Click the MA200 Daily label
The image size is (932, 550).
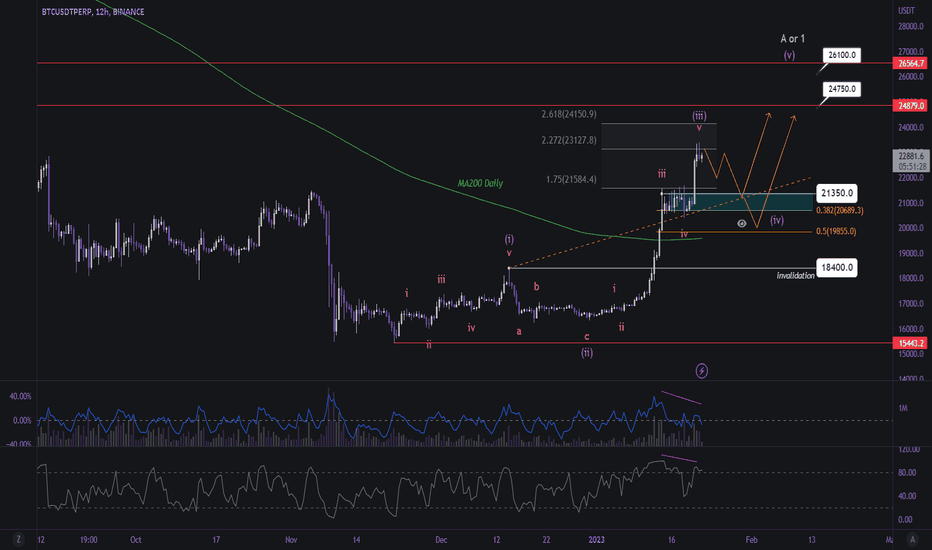(x=480, y=183)
